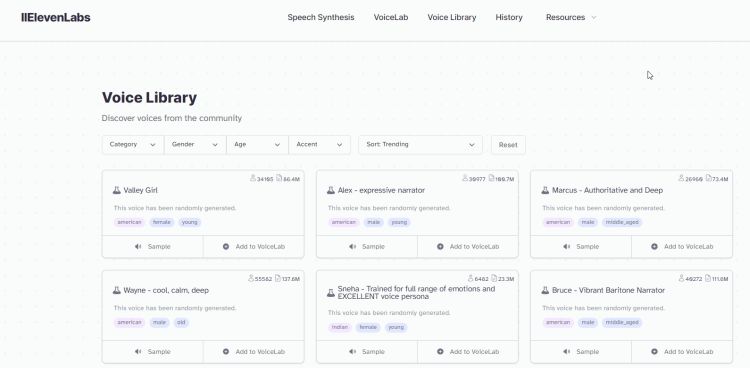Viewport: 750px width, 368px height.
Task: Add Bruce voice to VoiceLab
Action: click(682, 352)
